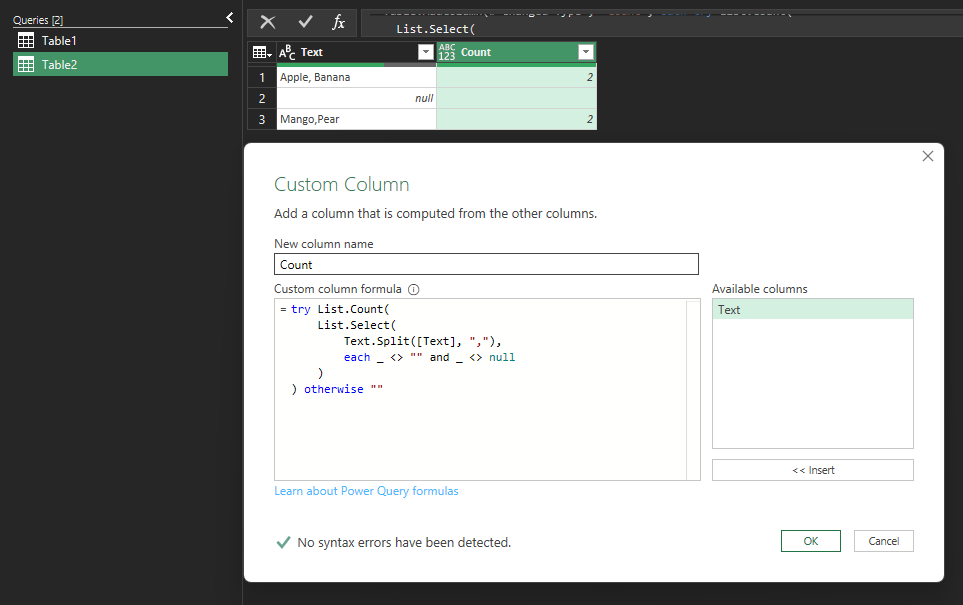Screen dimensions: 963x605
Task: Select Table1 query
Action: (x=120, y=41)
